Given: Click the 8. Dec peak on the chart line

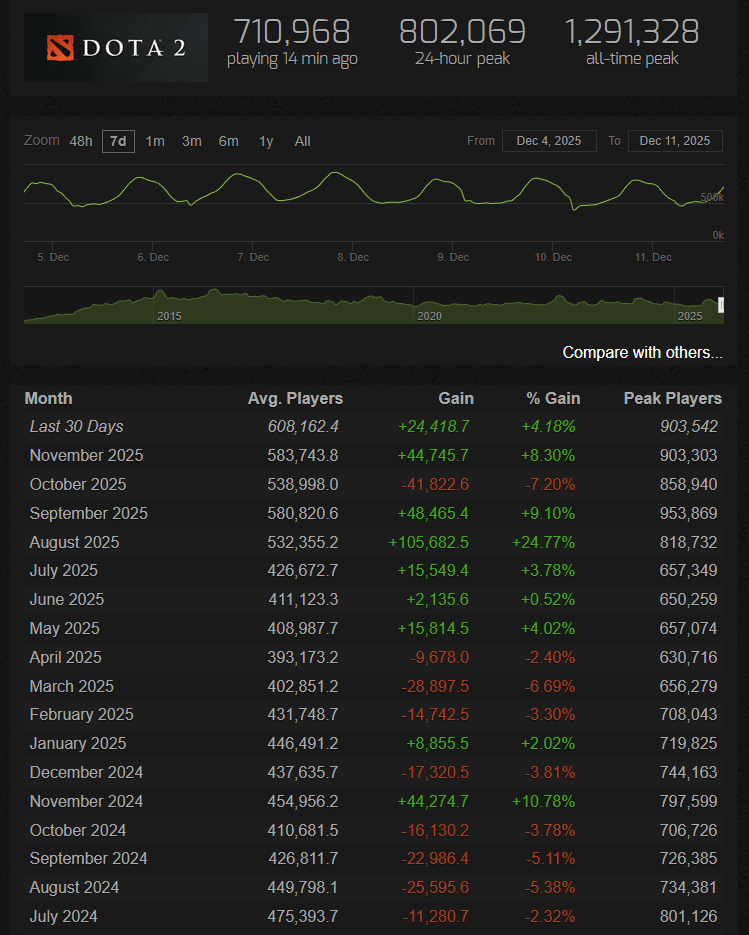Looking at the screenshot, I should (x=333, y=174).
